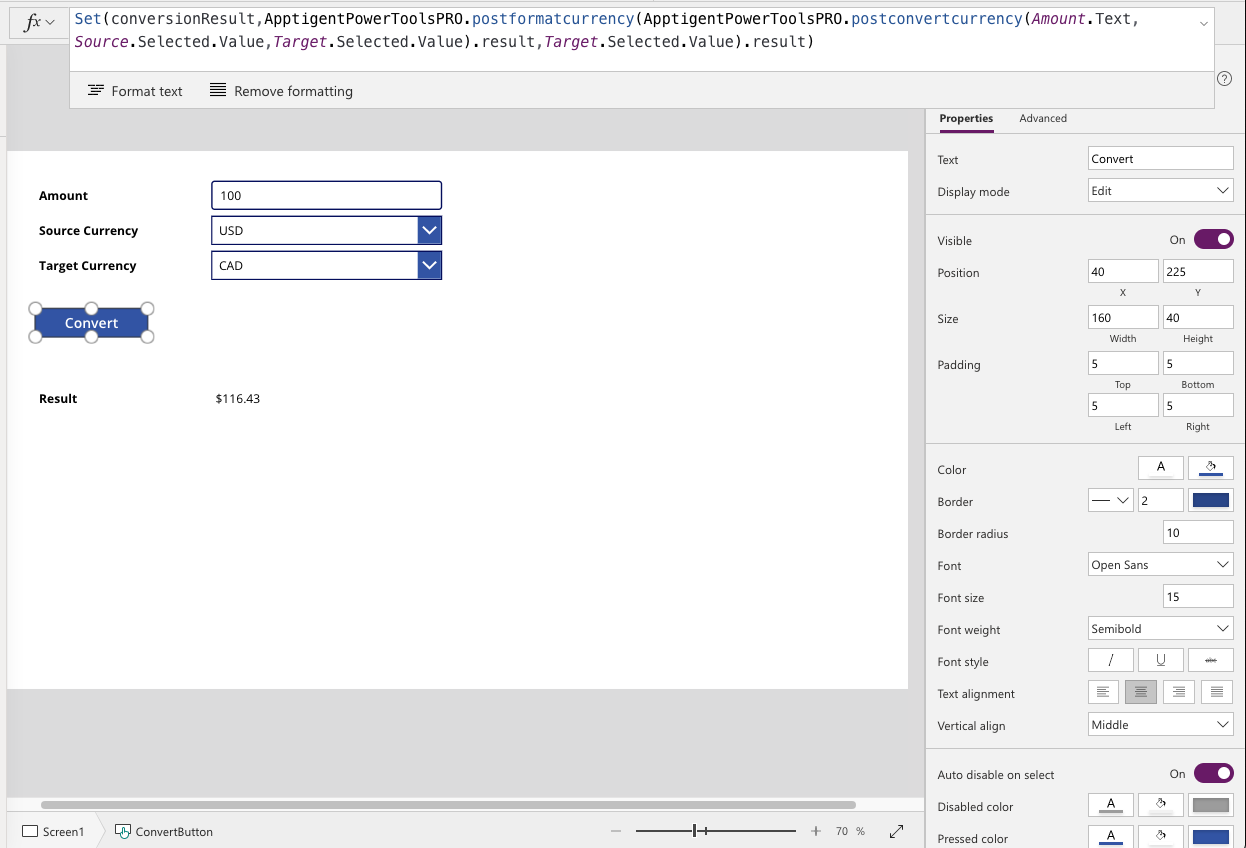Apply underline font style
The height and width of the screenshot is (848, 1246).
point(1161,661)
